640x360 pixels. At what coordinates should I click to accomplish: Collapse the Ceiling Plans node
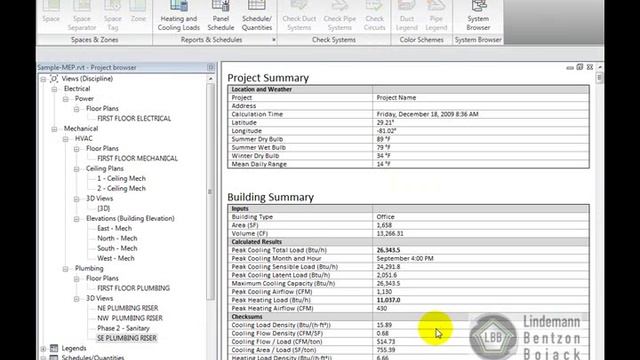pos(76,169)
